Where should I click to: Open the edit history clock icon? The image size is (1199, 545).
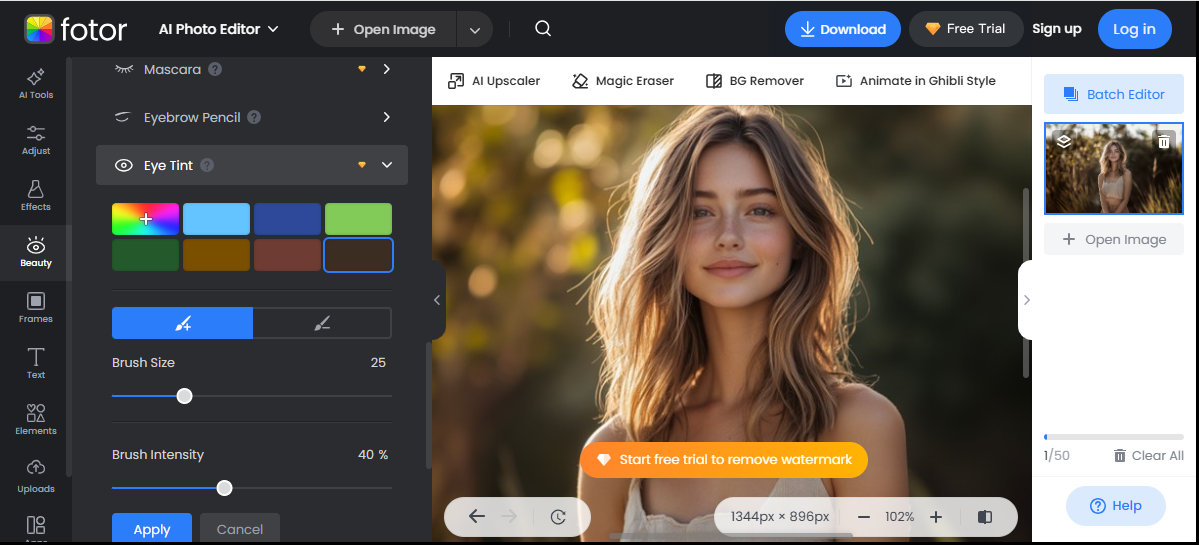coord(558,517)
